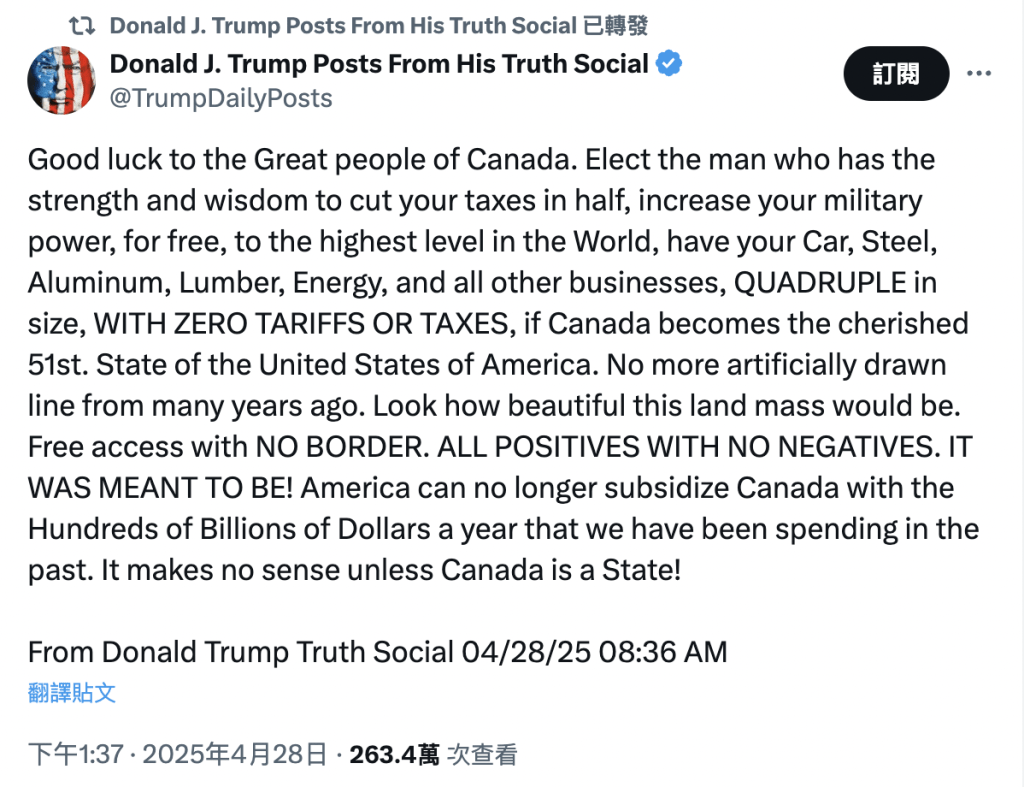This screenshot has height=787, width=1024.
Task: Open the bold account display name
Action: (379, 64)
